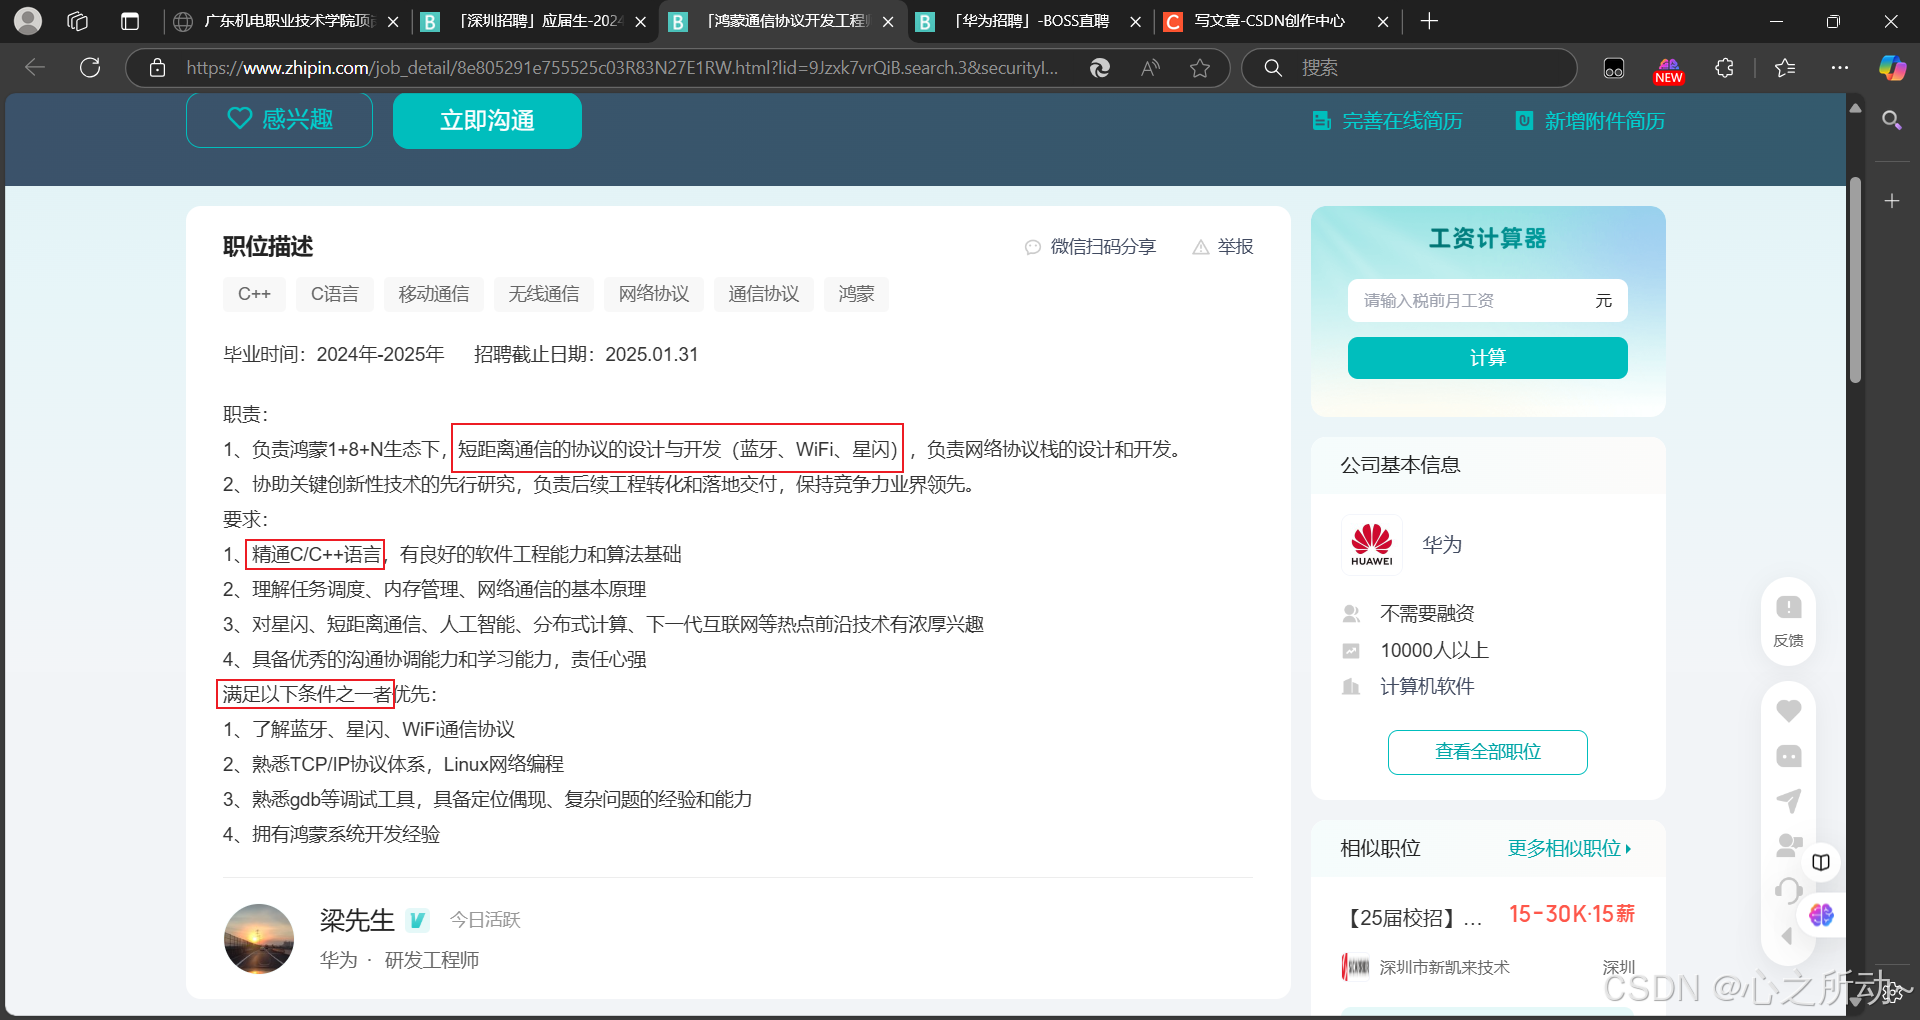Viewport: 1920px width, 1020px height.
Task: Close the 鸿蒙通信协议开发工程 tab
Action: [x=888, y=21]
